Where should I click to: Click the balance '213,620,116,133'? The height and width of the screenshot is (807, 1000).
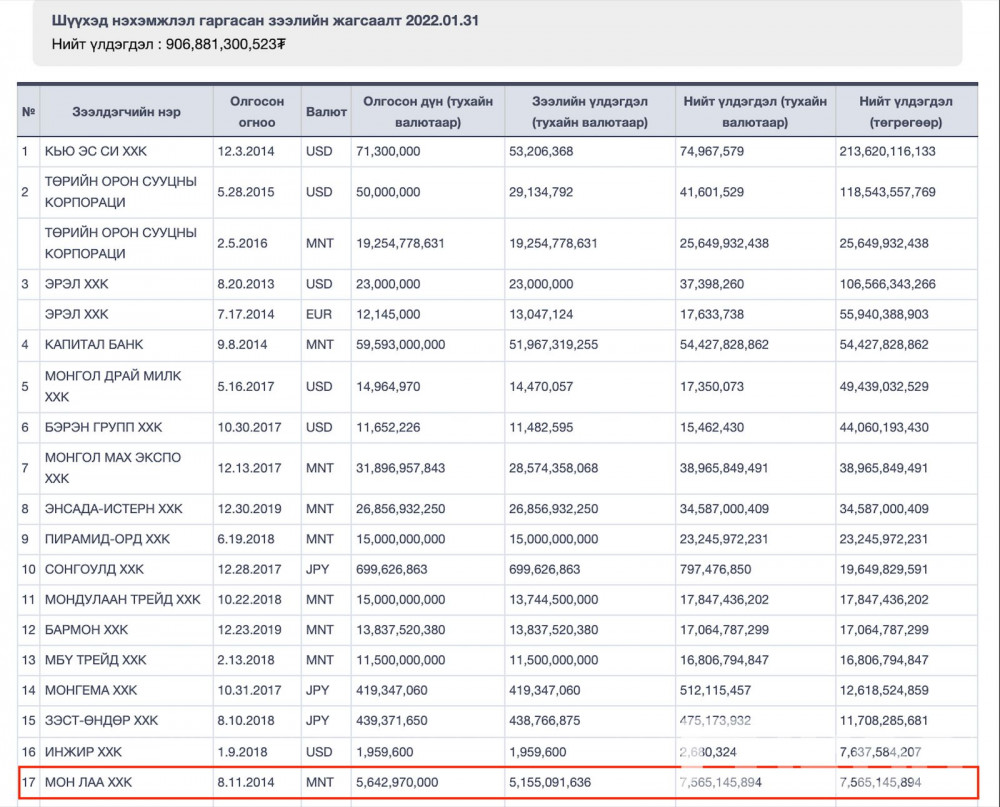click(887, 151)
